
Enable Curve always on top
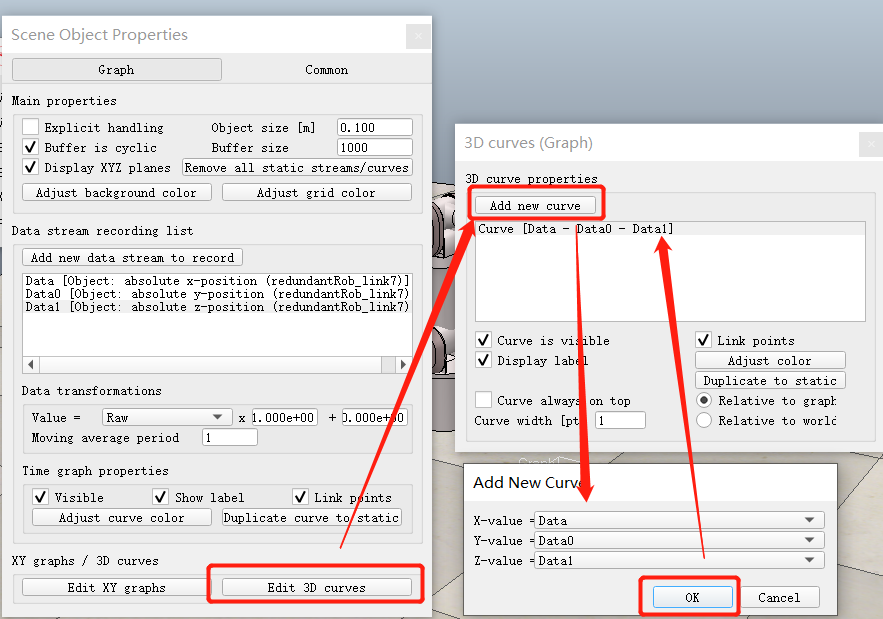483,400
